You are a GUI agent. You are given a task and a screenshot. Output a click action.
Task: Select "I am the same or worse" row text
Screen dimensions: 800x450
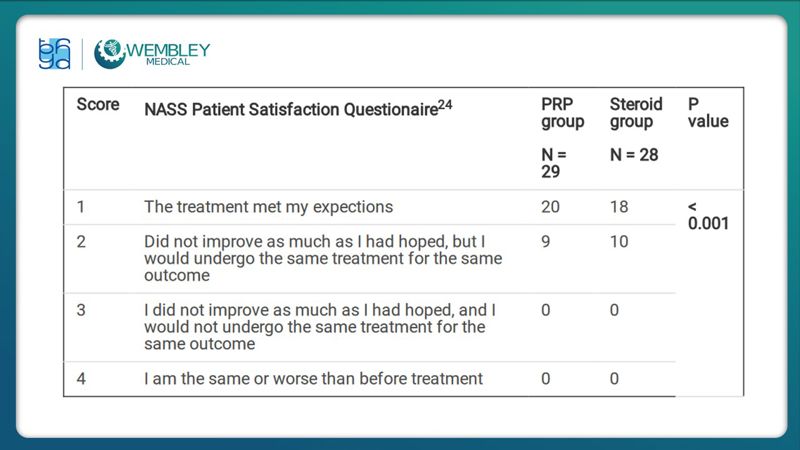[313, 378]
